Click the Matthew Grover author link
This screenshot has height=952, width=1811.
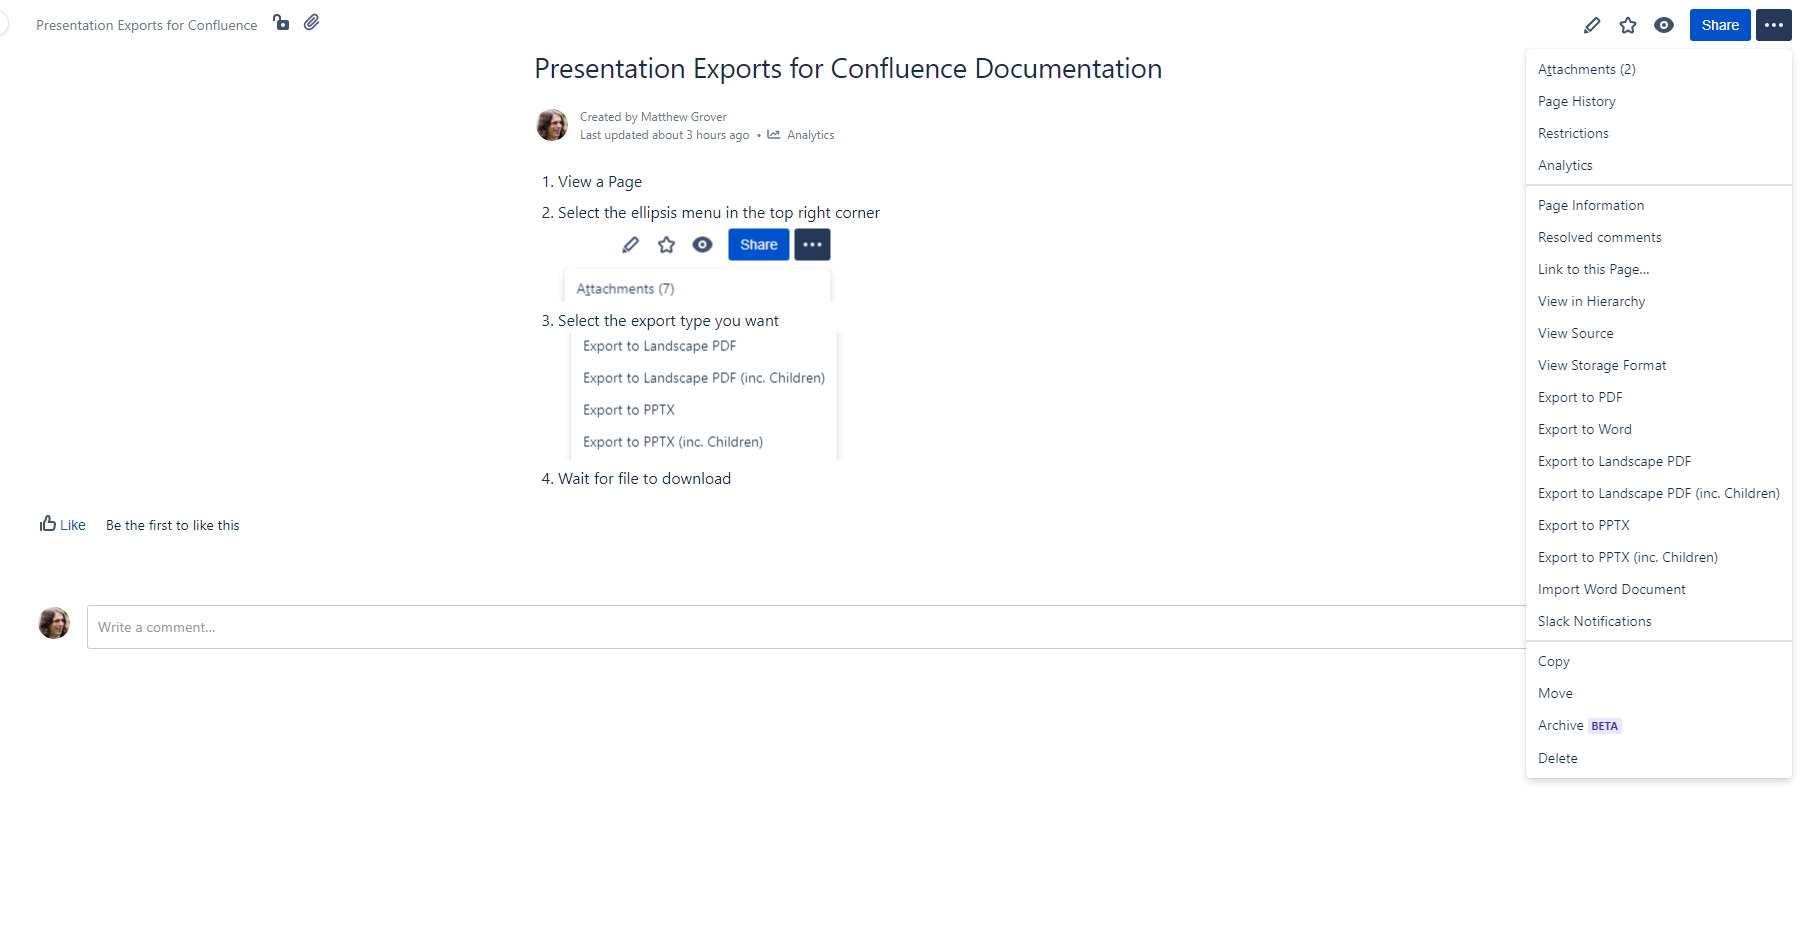click(683, 117)
